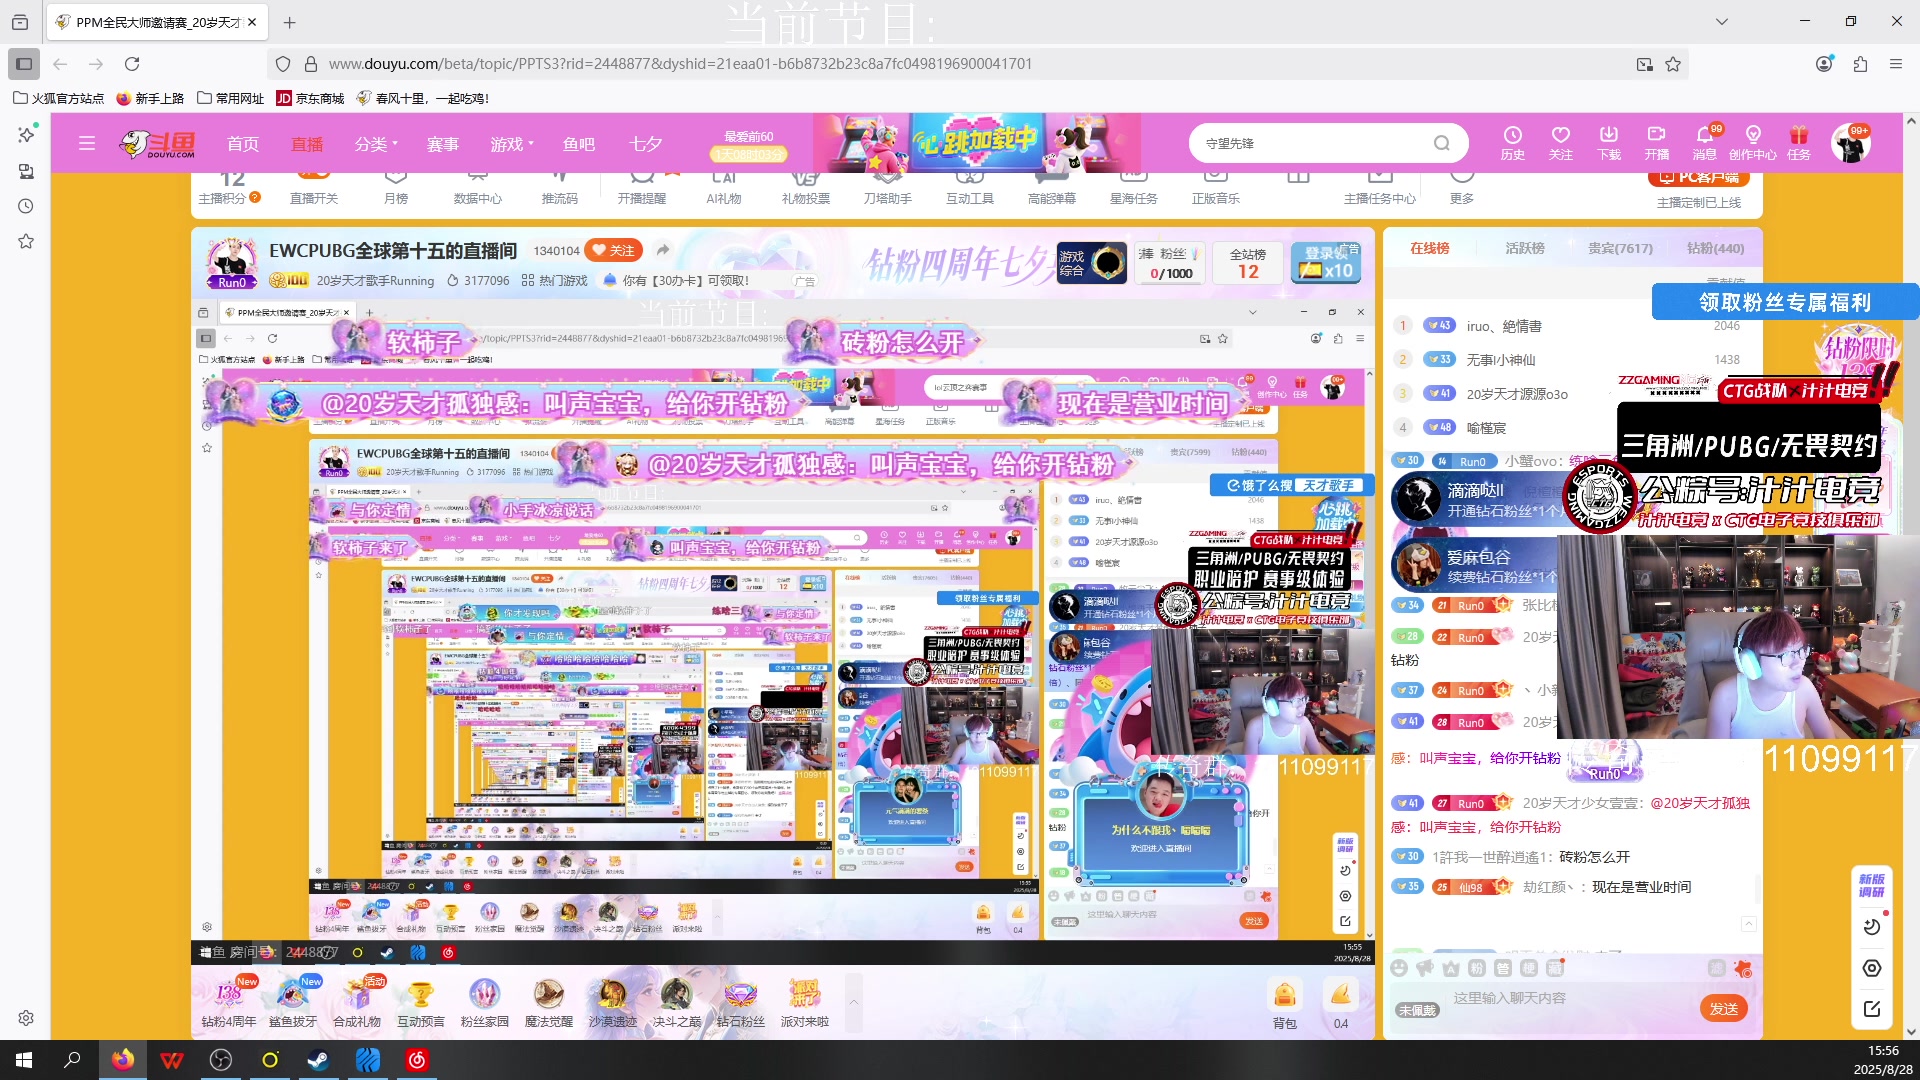Viewport: 1920px width, 1080px height.
Task: Open the Douyu hamburger menu icon
Action: 87,144
